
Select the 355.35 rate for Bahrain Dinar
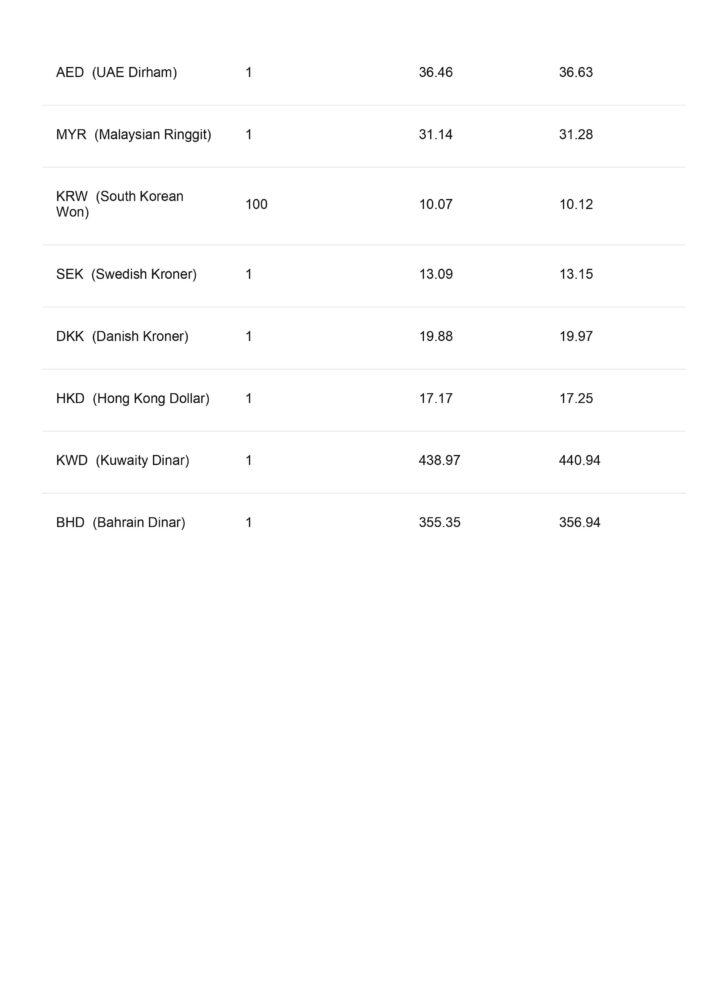(x=440, y=523)
